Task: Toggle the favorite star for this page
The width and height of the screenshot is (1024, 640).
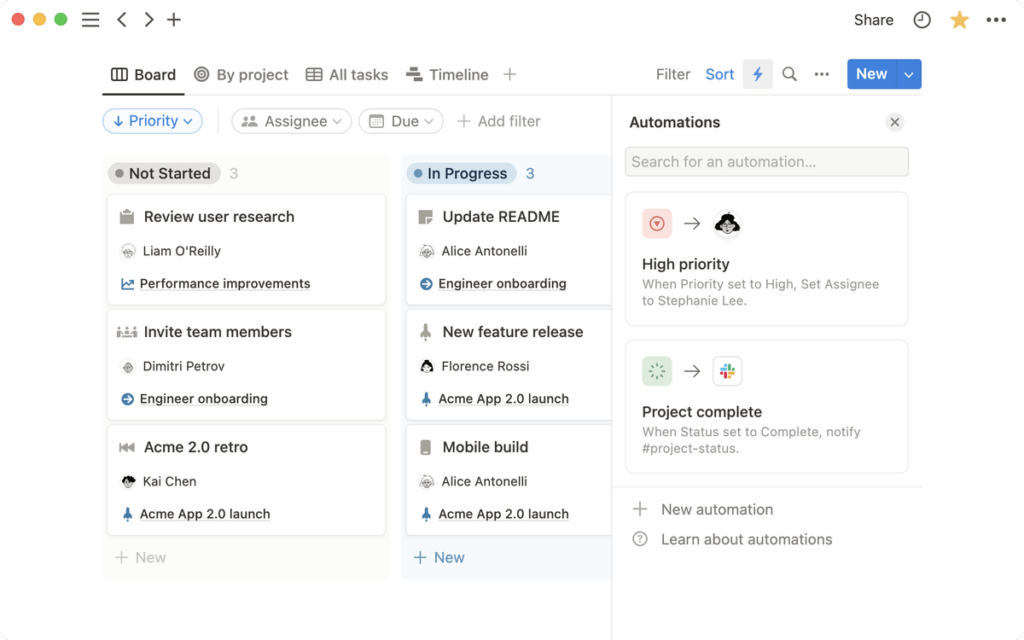Action: click(x=959, y=19)
